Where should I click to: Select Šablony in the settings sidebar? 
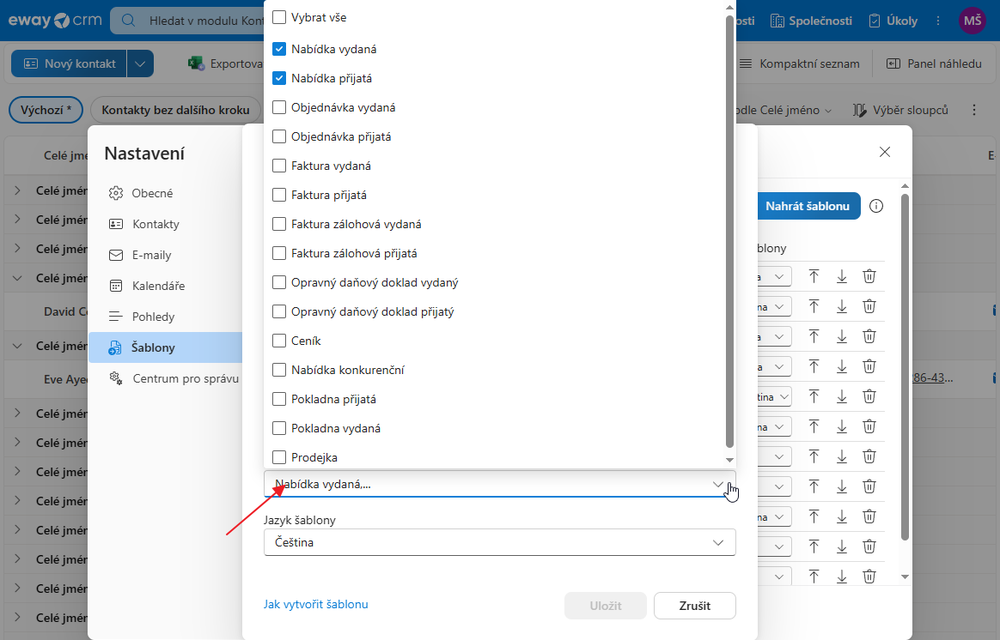click(153, 347)
